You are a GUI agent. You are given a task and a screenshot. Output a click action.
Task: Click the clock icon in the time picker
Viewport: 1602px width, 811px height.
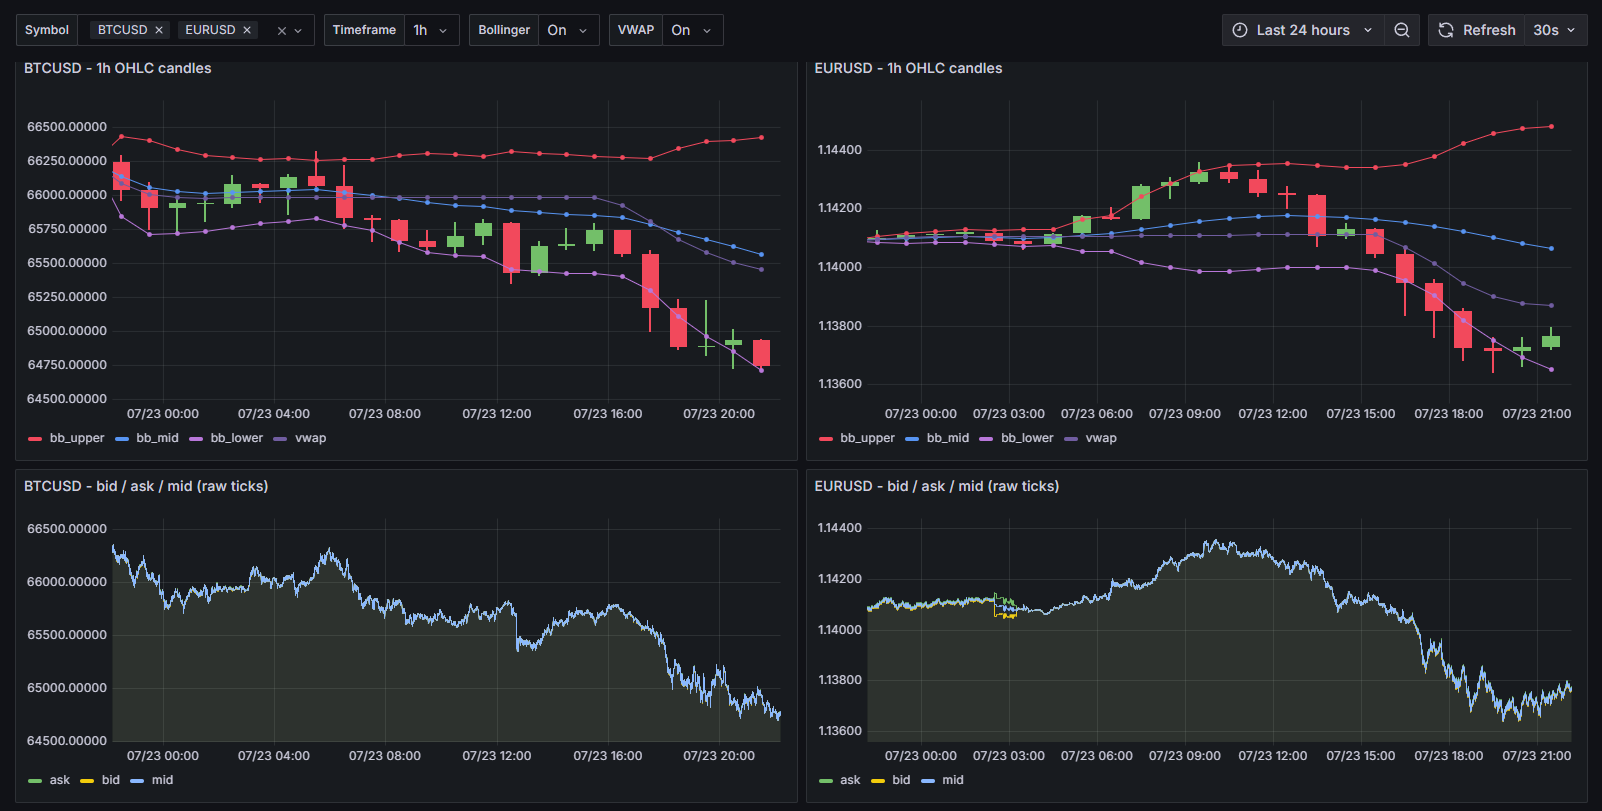[1240, 30]
